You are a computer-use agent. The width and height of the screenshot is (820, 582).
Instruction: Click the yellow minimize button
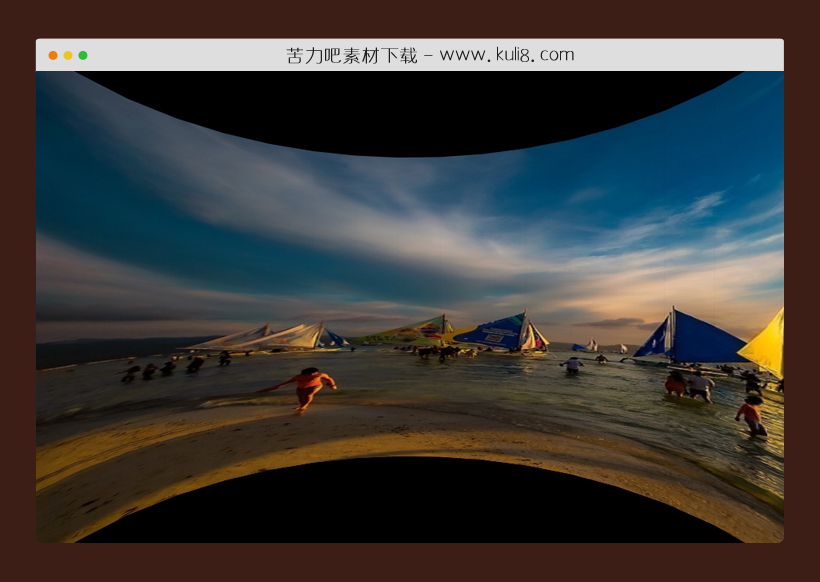tap(67, 54)
